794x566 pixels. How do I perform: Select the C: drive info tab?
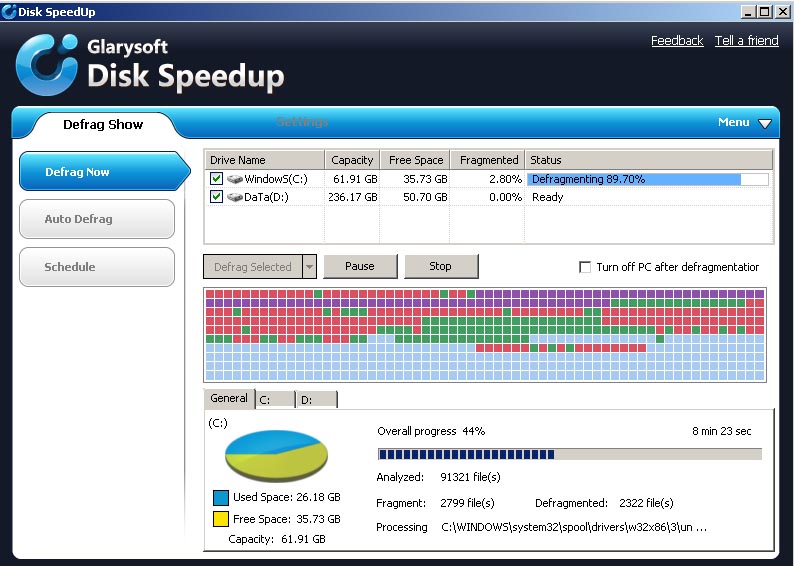point(275,399)
